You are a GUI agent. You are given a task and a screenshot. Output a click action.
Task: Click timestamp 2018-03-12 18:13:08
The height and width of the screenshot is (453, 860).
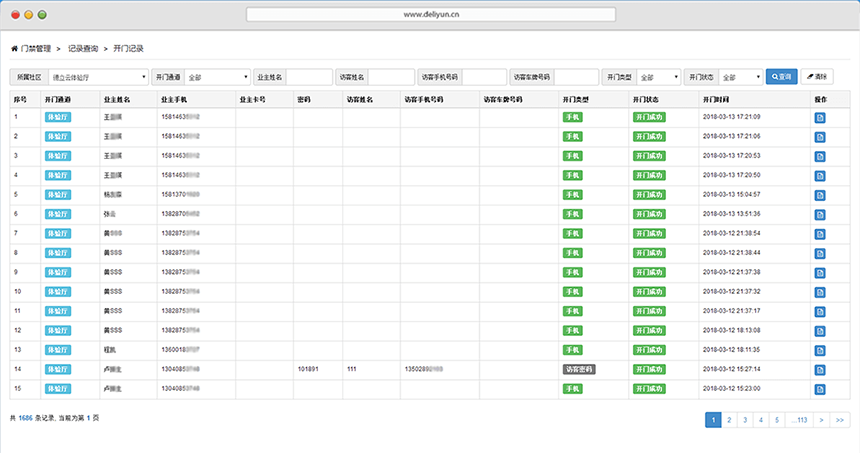(x=732, y=330)
